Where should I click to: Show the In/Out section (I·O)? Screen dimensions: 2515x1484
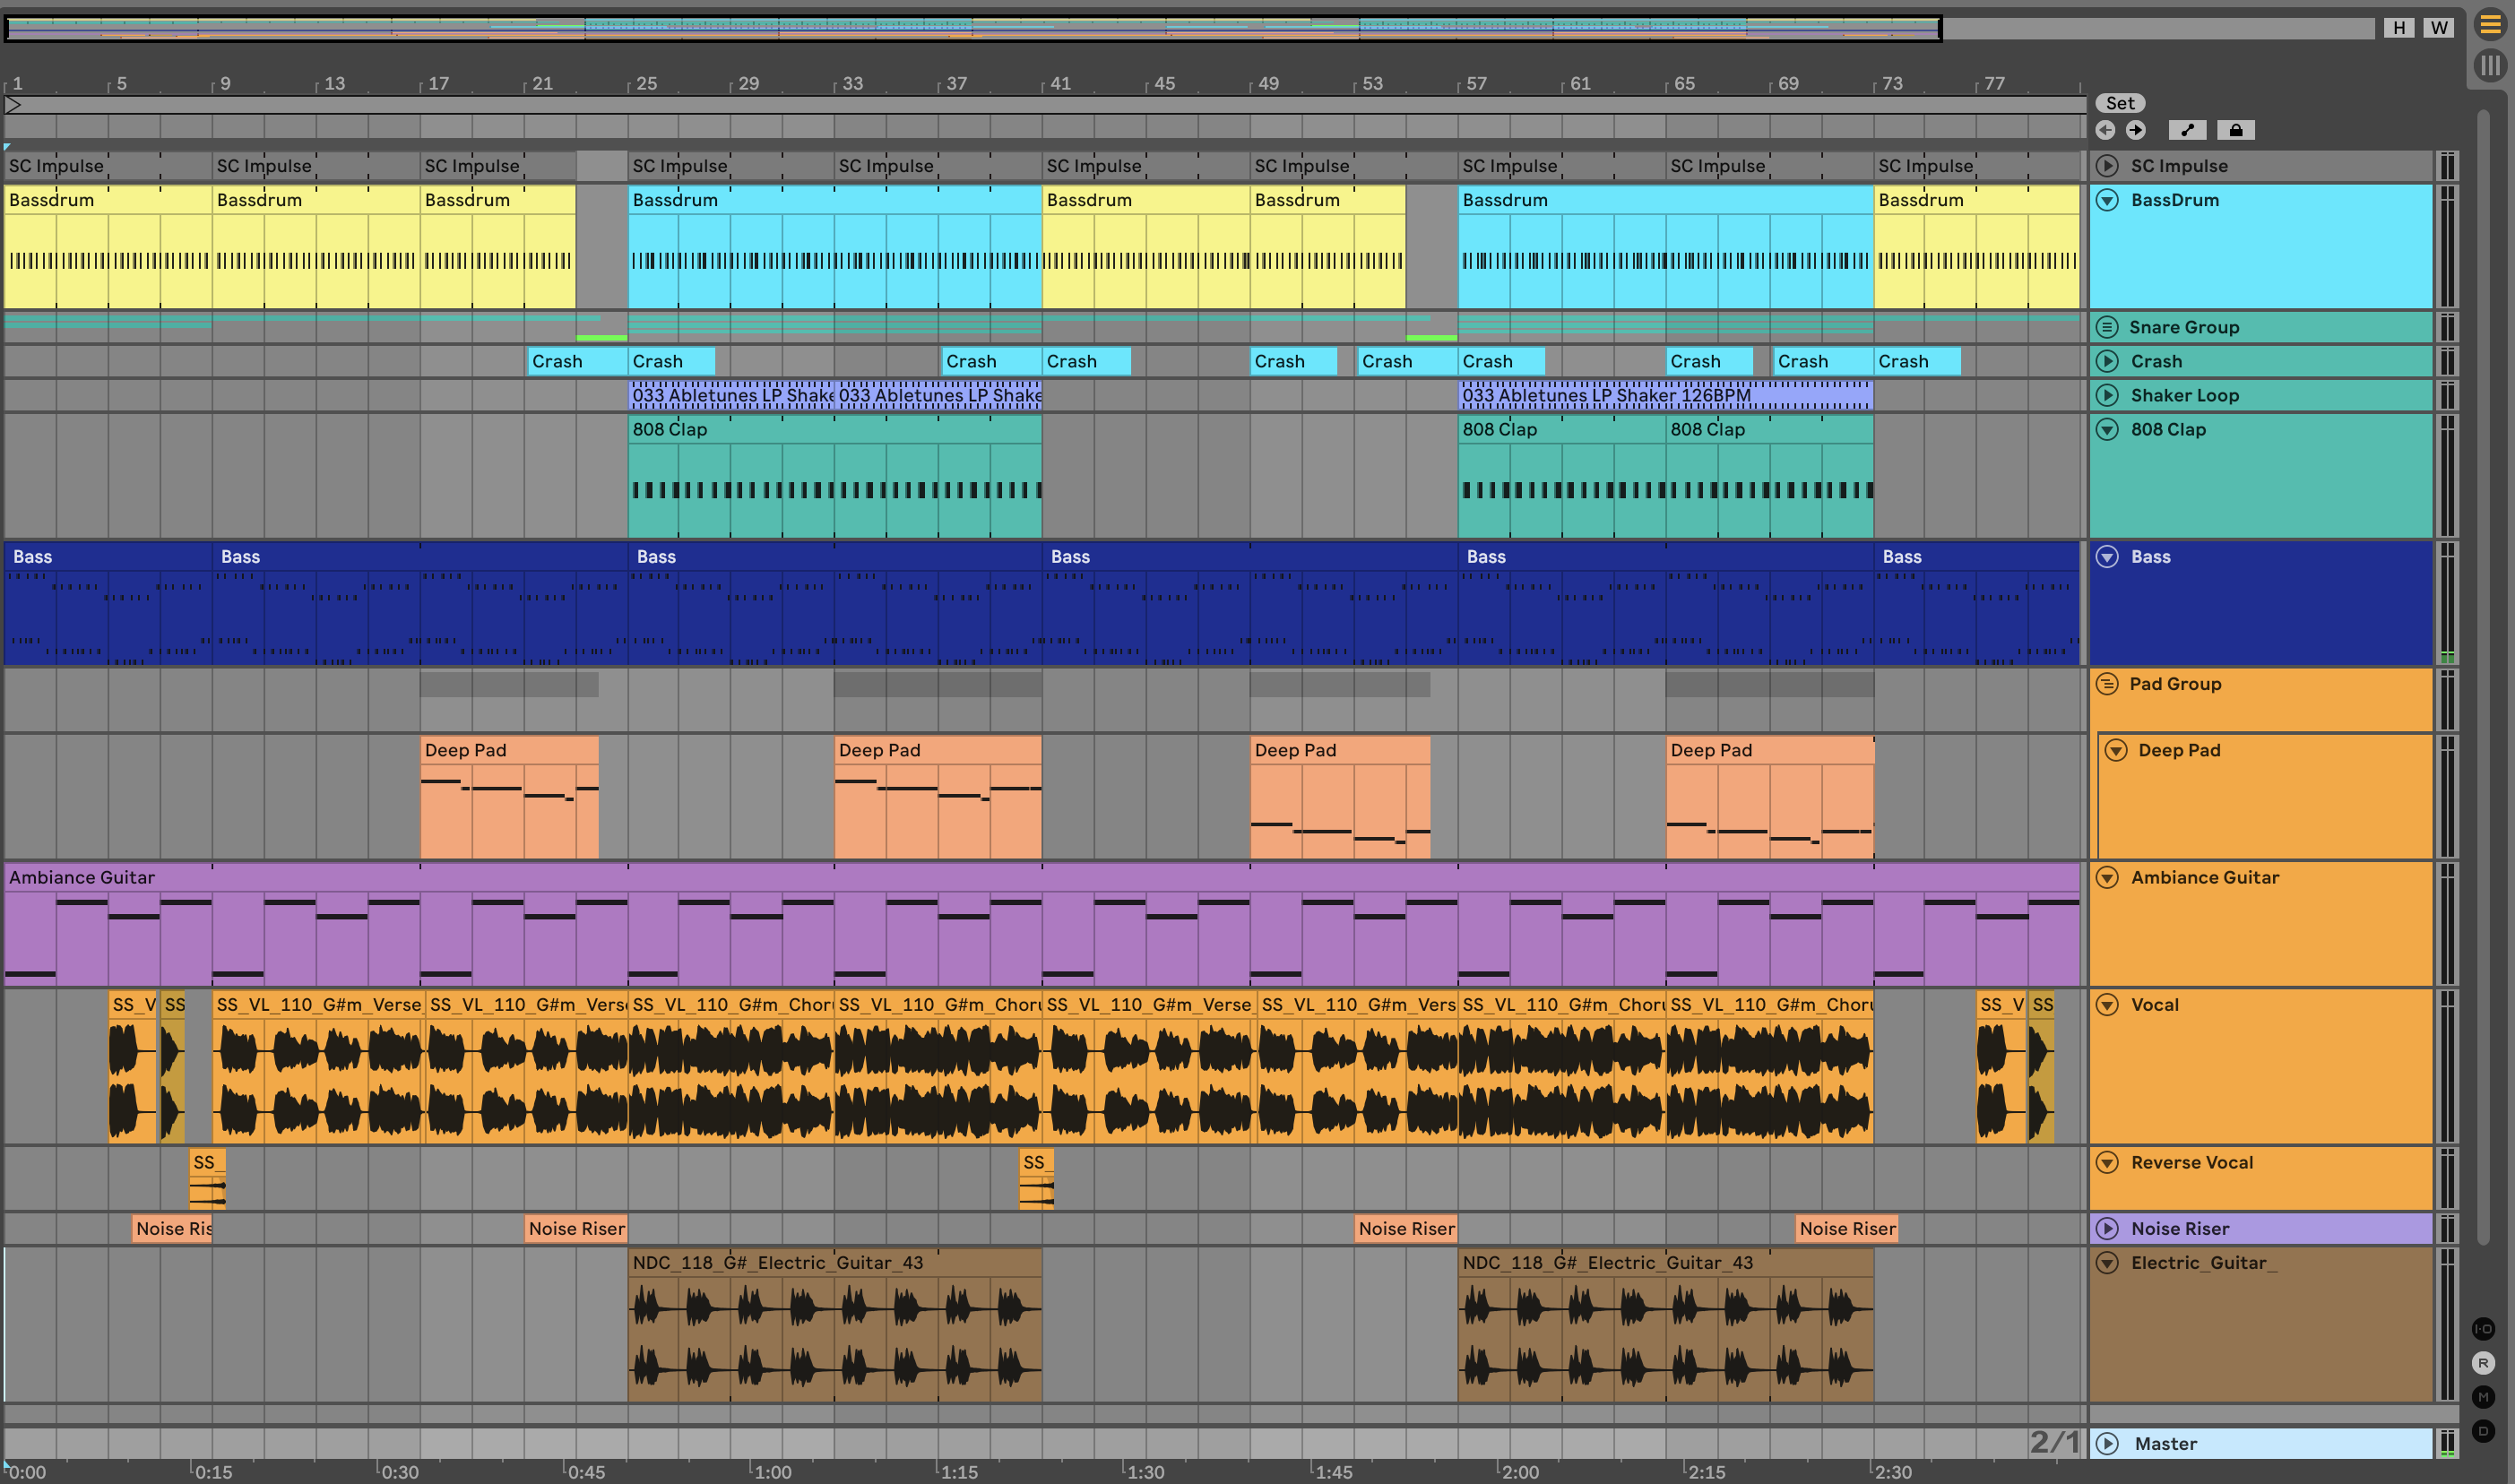[2483, 1329]
